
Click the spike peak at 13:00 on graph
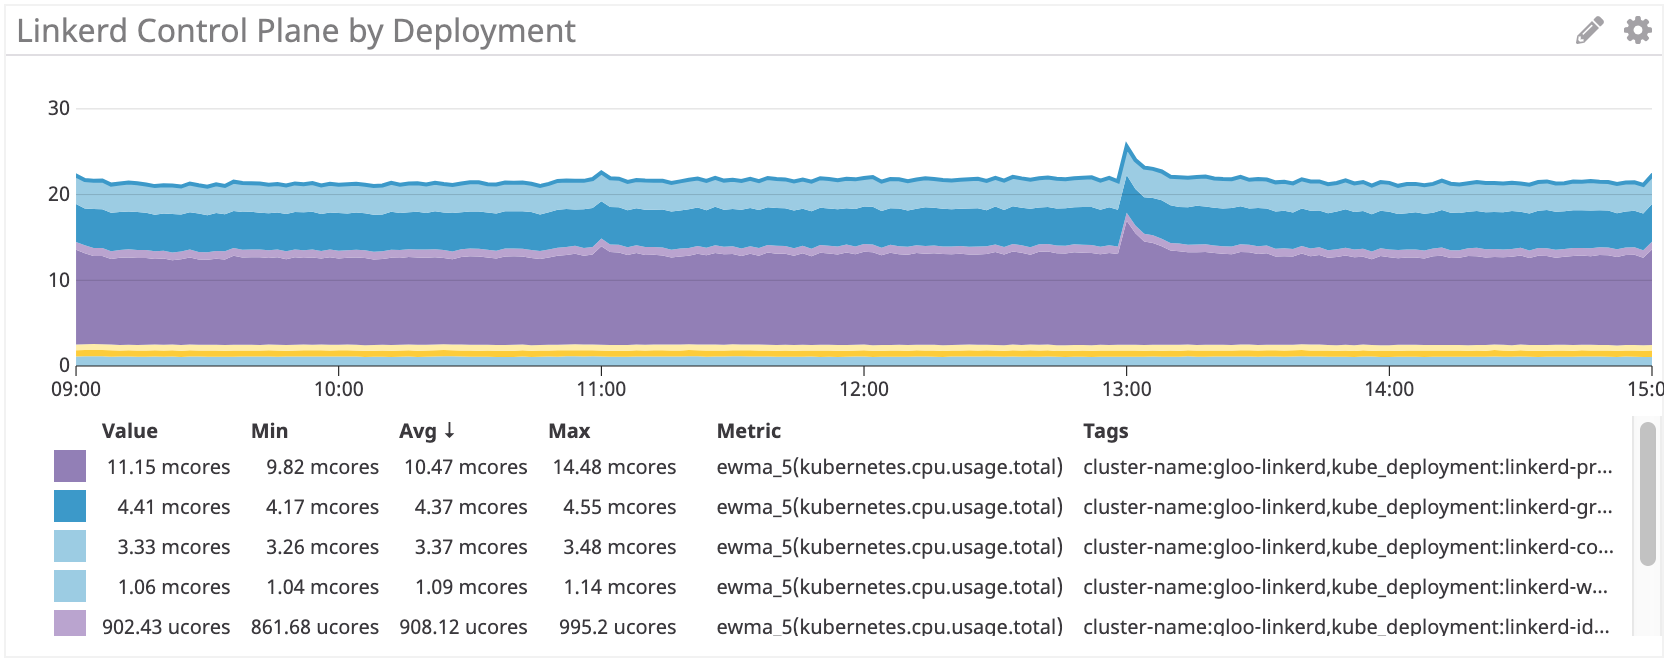(x=1127, y=145)
